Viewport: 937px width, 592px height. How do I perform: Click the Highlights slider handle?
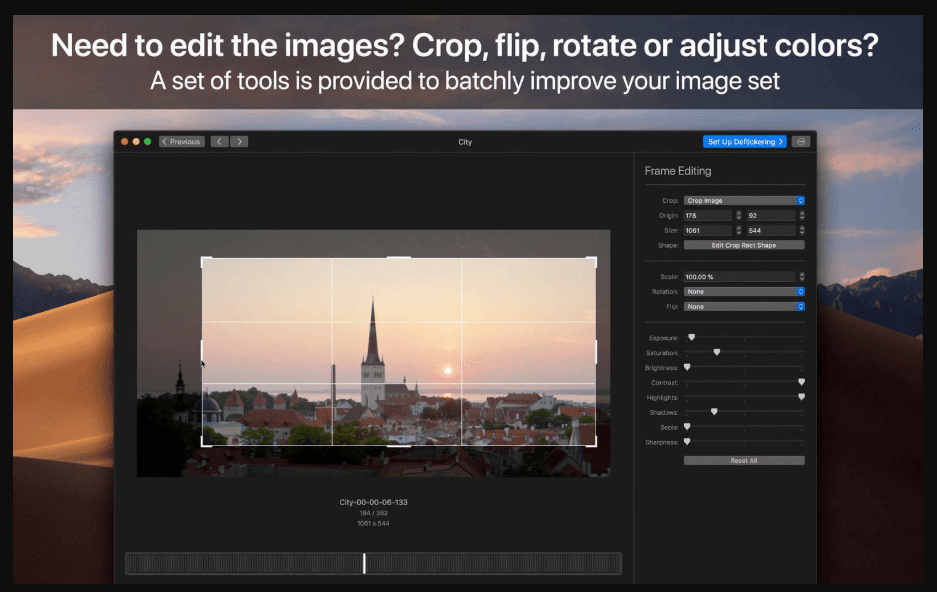[x=801, y=397]
